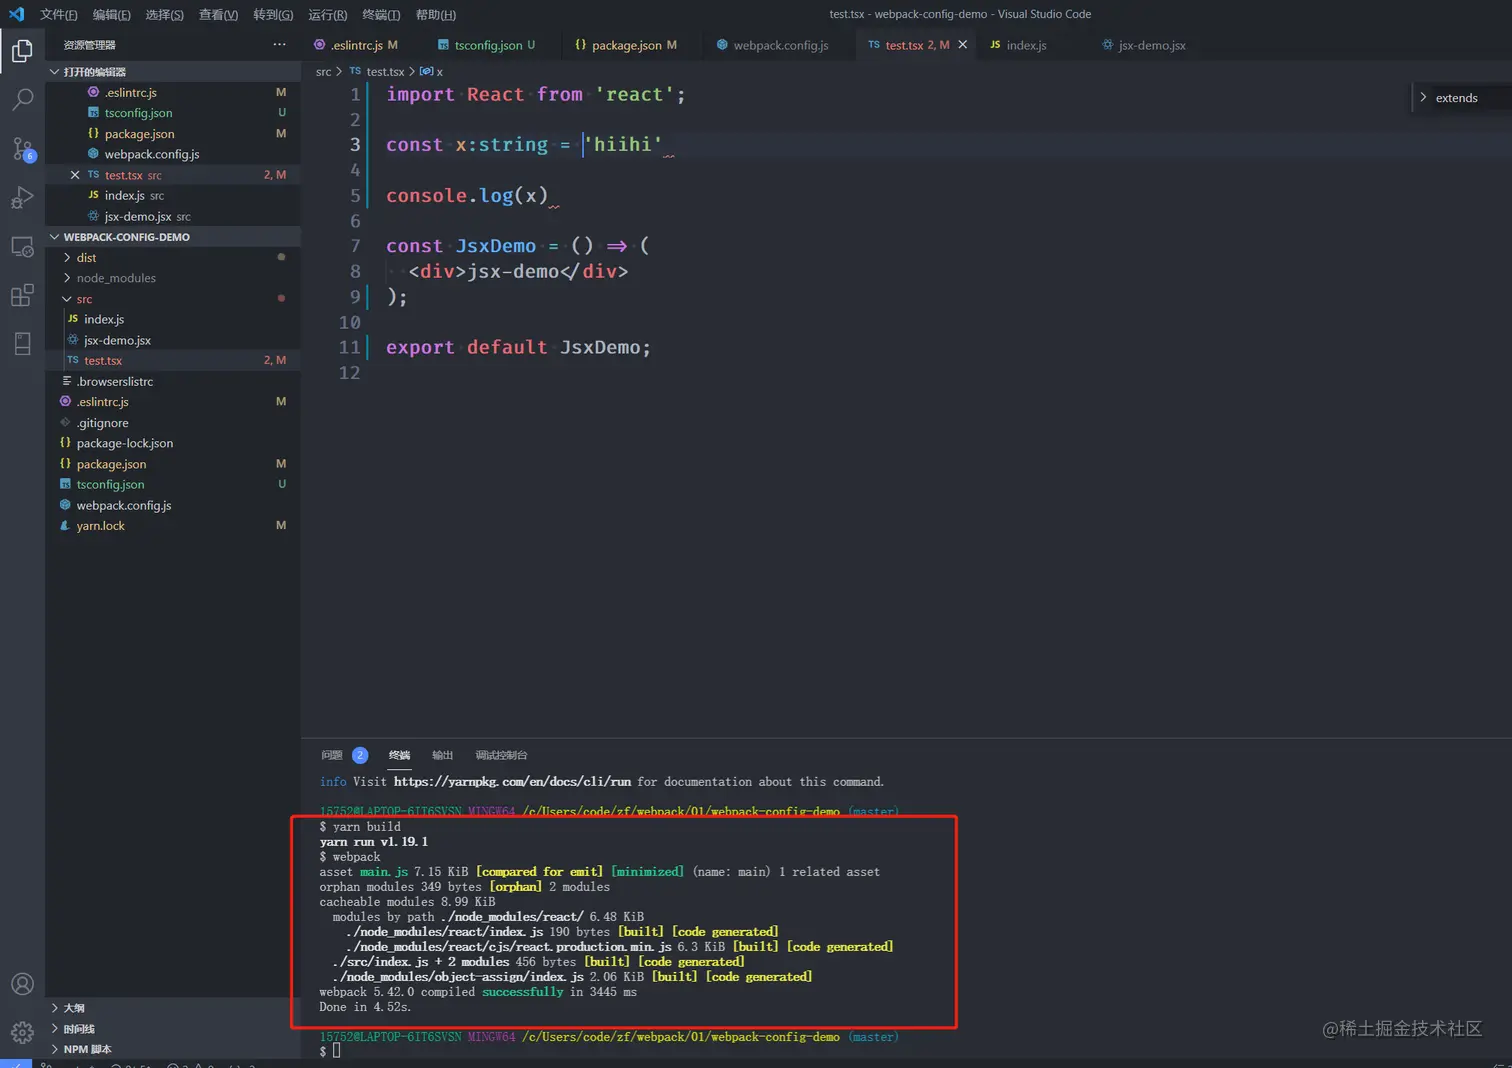Image resolution: width=1512 pixels, height=1068 pixels.
Task: Open the Explorer more actions ellipsis
Action: pyautogui.click(x=279, y=44)
